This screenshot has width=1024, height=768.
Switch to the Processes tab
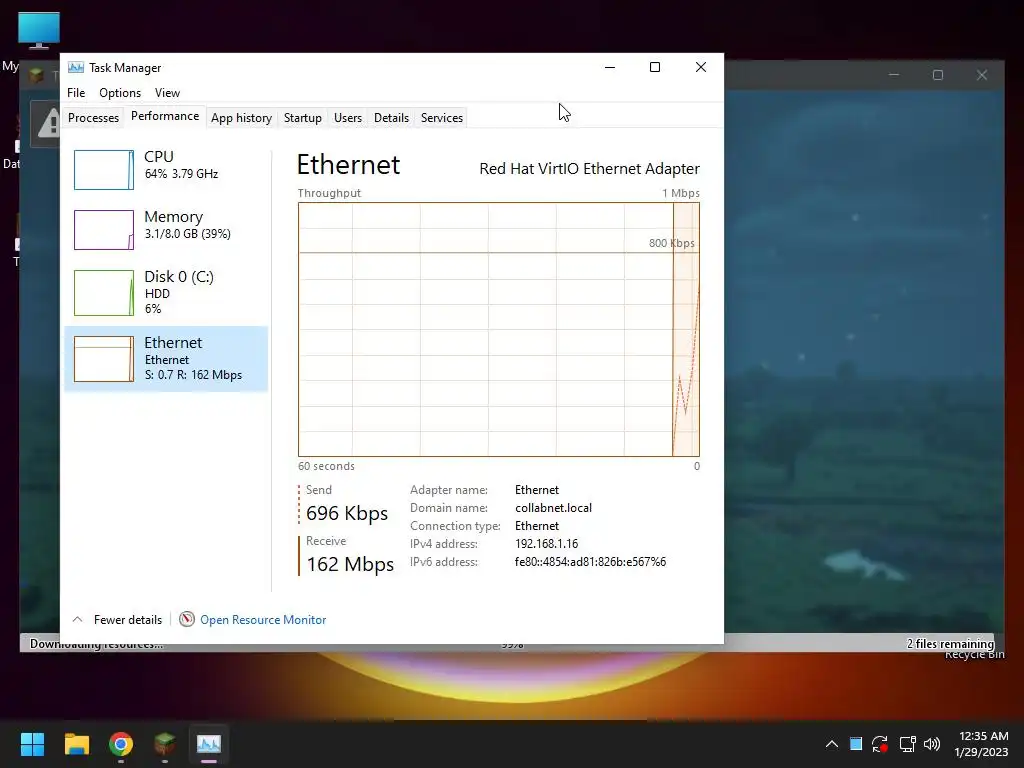coord(93,118)
